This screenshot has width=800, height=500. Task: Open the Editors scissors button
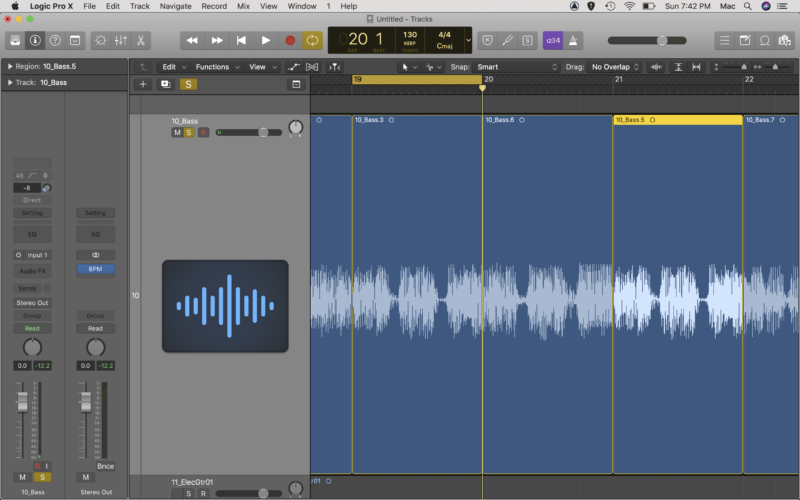(141, 40)
